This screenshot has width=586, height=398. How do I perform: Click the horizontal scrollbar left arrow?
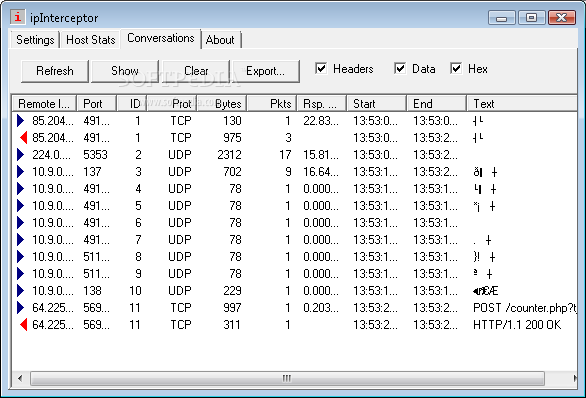pyautogui.click(x=20, y=378)
